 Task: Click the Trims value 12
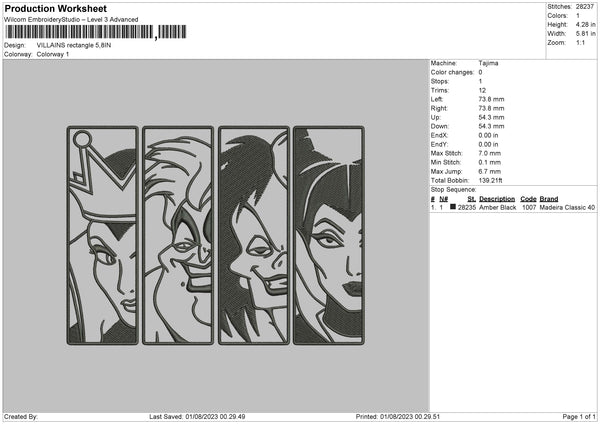pyautogui.click(x=482, y=90)
